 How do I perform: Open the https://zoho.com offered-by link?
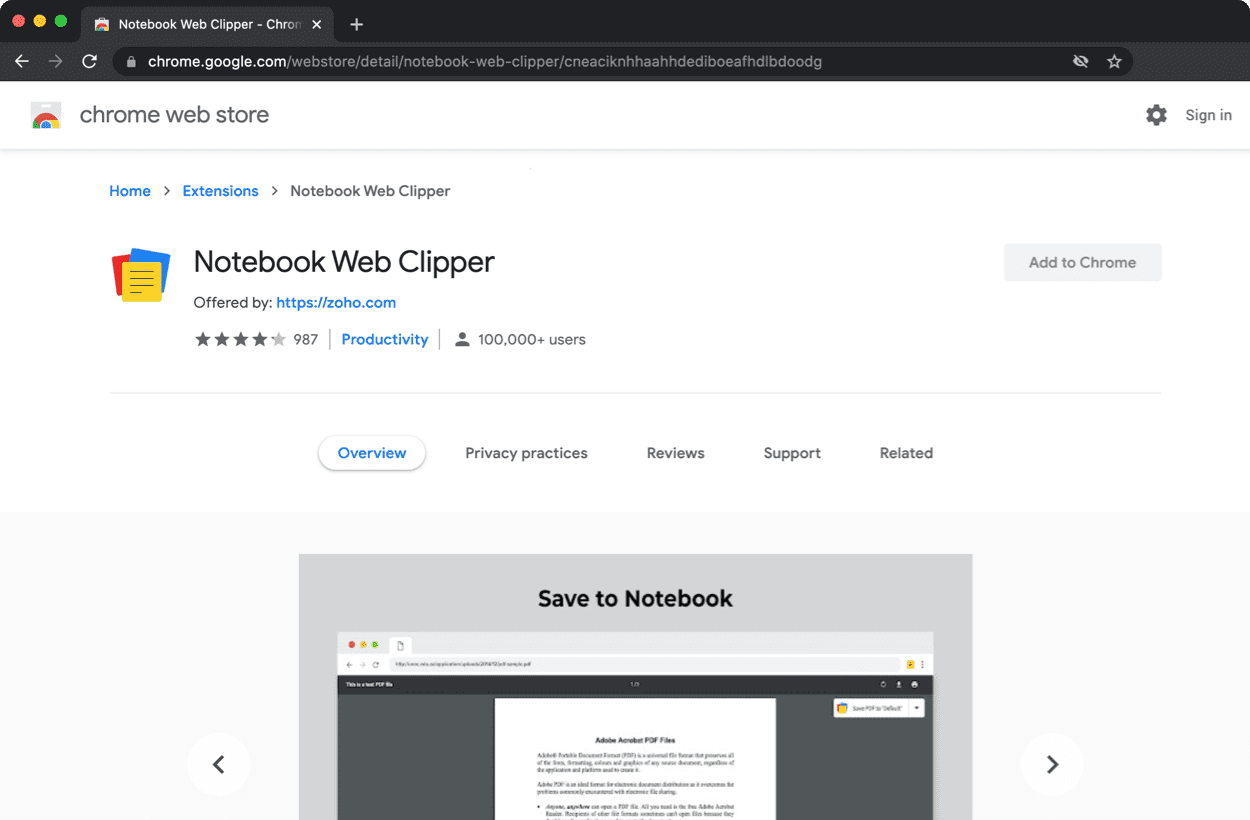336,302
